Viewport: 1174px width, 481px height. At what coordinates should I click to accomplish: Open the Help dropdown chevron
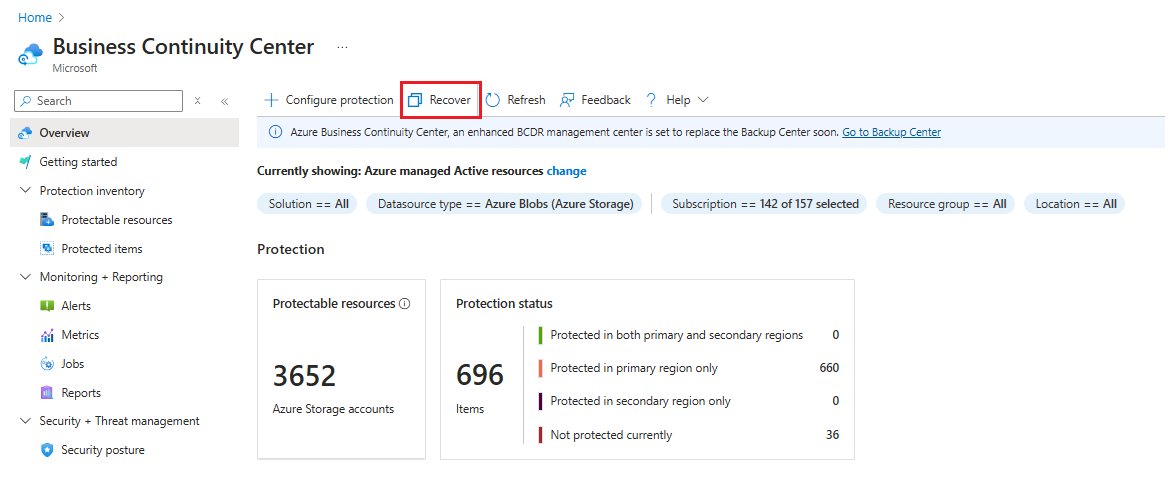click(x=702, y=100)
